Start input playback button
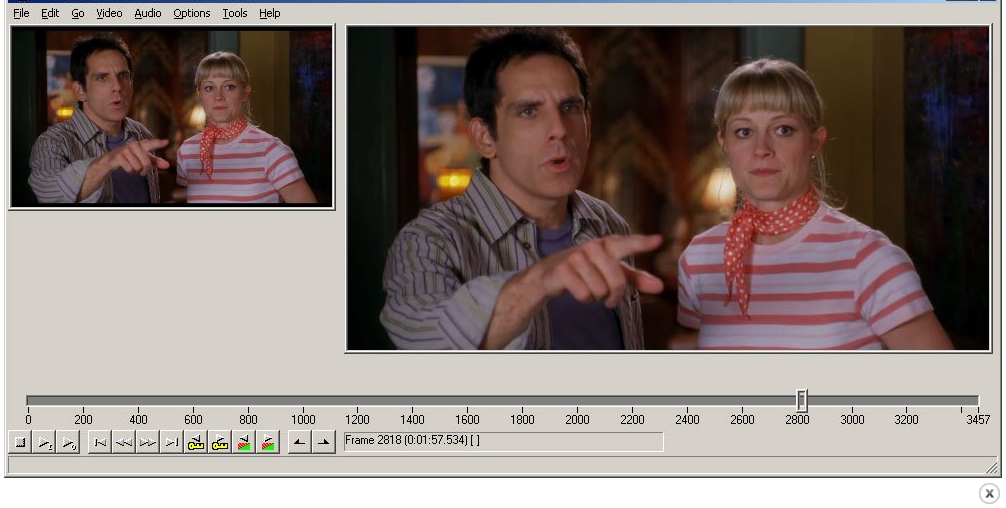This screenshot has height=508, width=1006. click(x=44, y=442)
